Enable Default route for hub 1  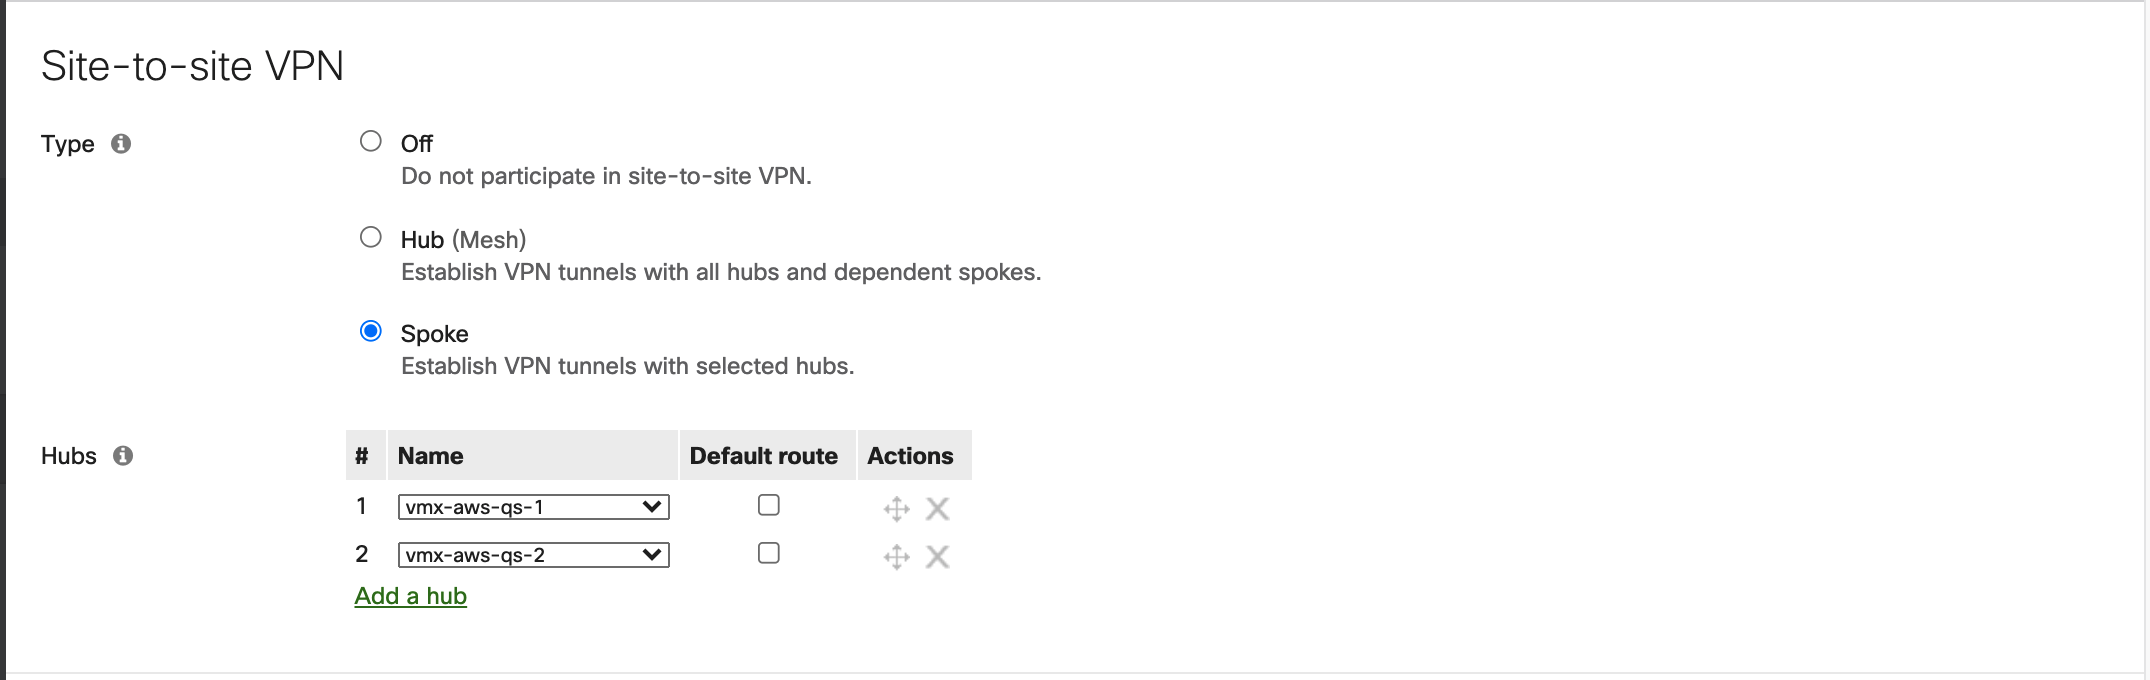768,505
